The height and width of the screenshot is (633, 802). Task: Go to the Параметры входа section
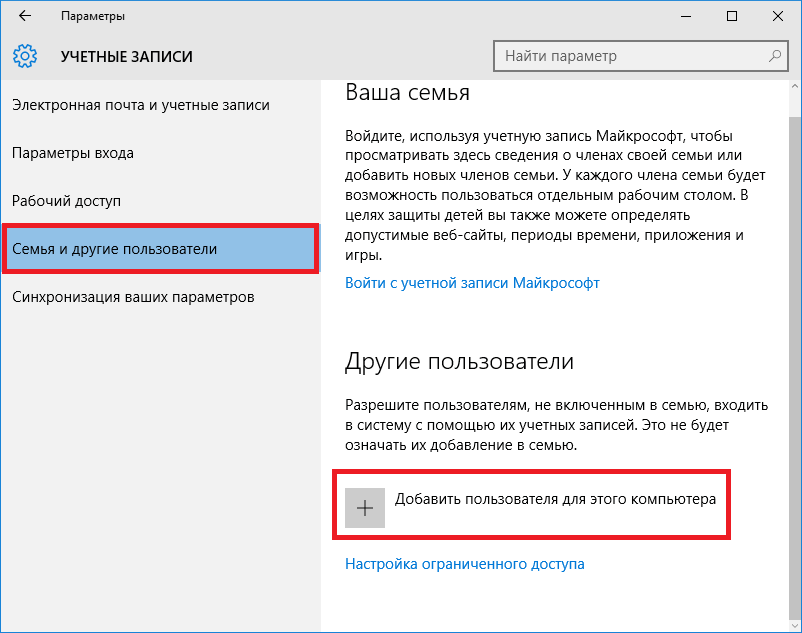coord(73,153)
